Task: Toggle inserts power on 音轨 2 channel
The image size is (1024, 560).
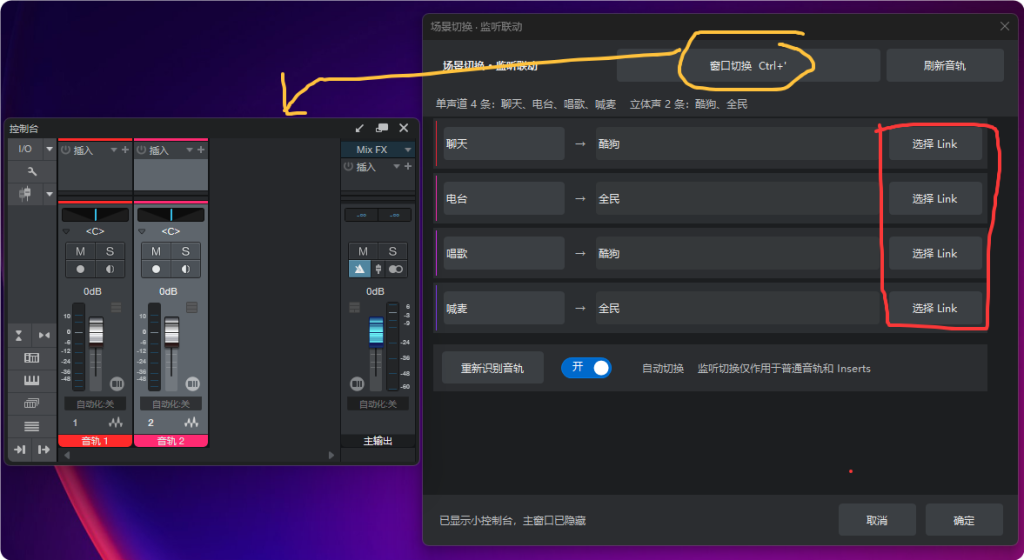Action: (x=141, y=150)
